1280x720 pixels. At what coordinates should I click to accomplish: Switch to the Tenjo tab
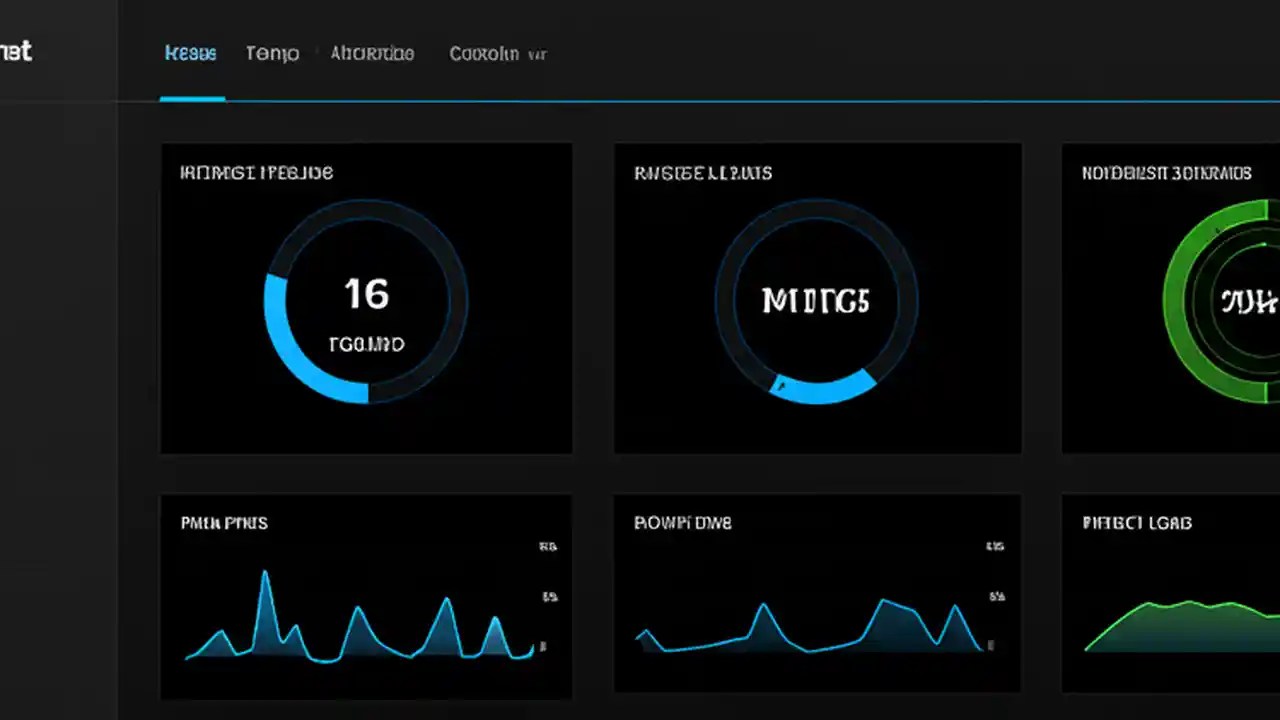271,53
